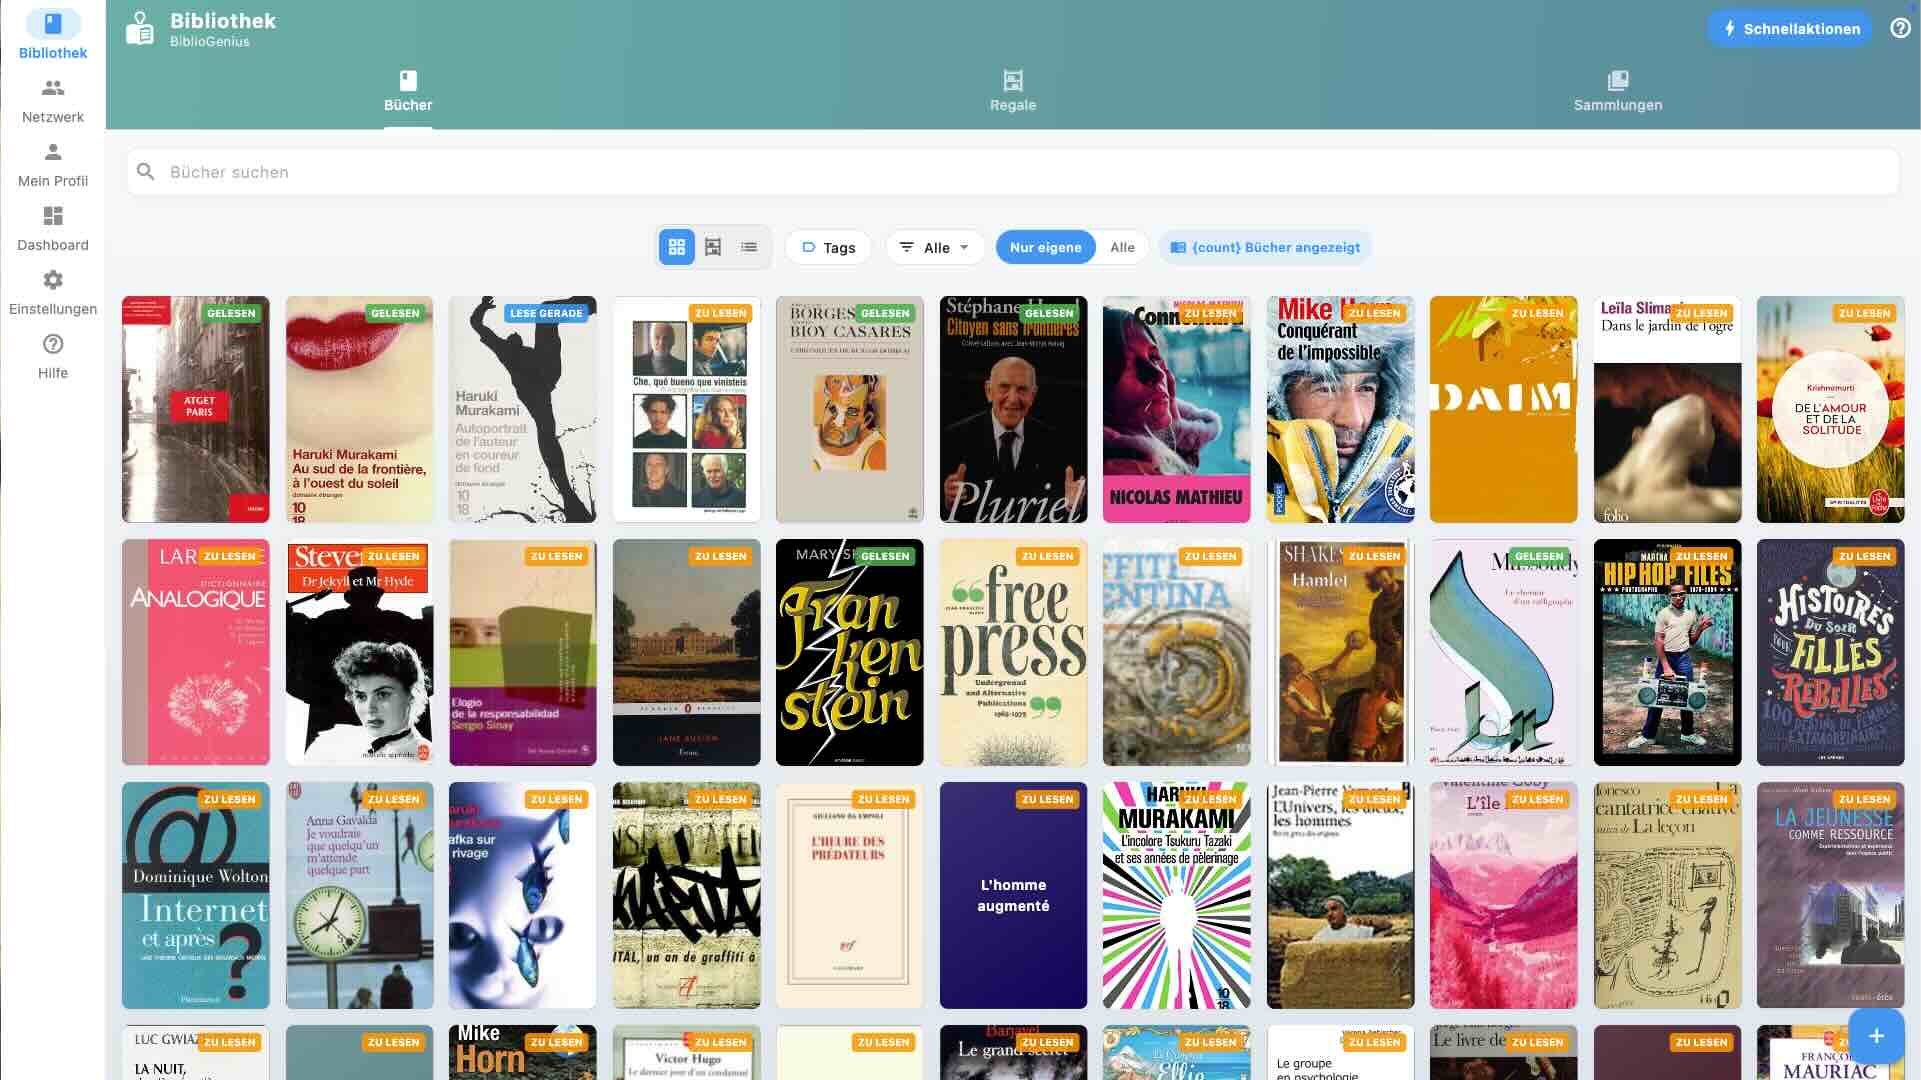Screen dimensions: 1921x1080
Task: Open the Netzwerk section in sidebar
Action: [x=52, y=91]
